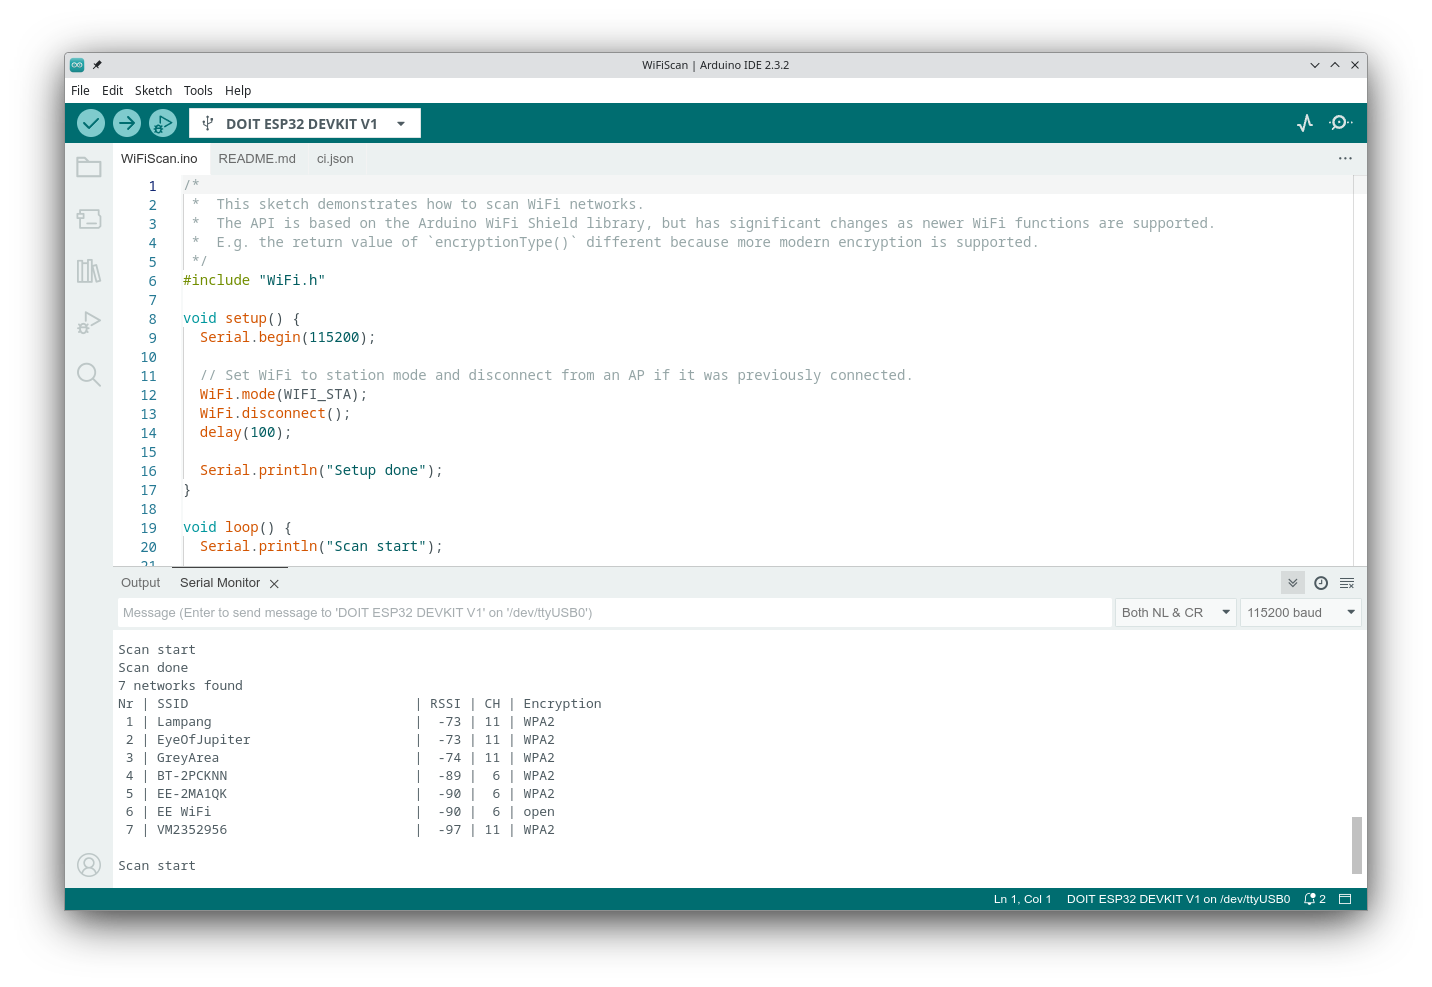Open the Sketch menu
This screenshot has width=1432, height=987.
pyautogui.click(x=153, y=91)
